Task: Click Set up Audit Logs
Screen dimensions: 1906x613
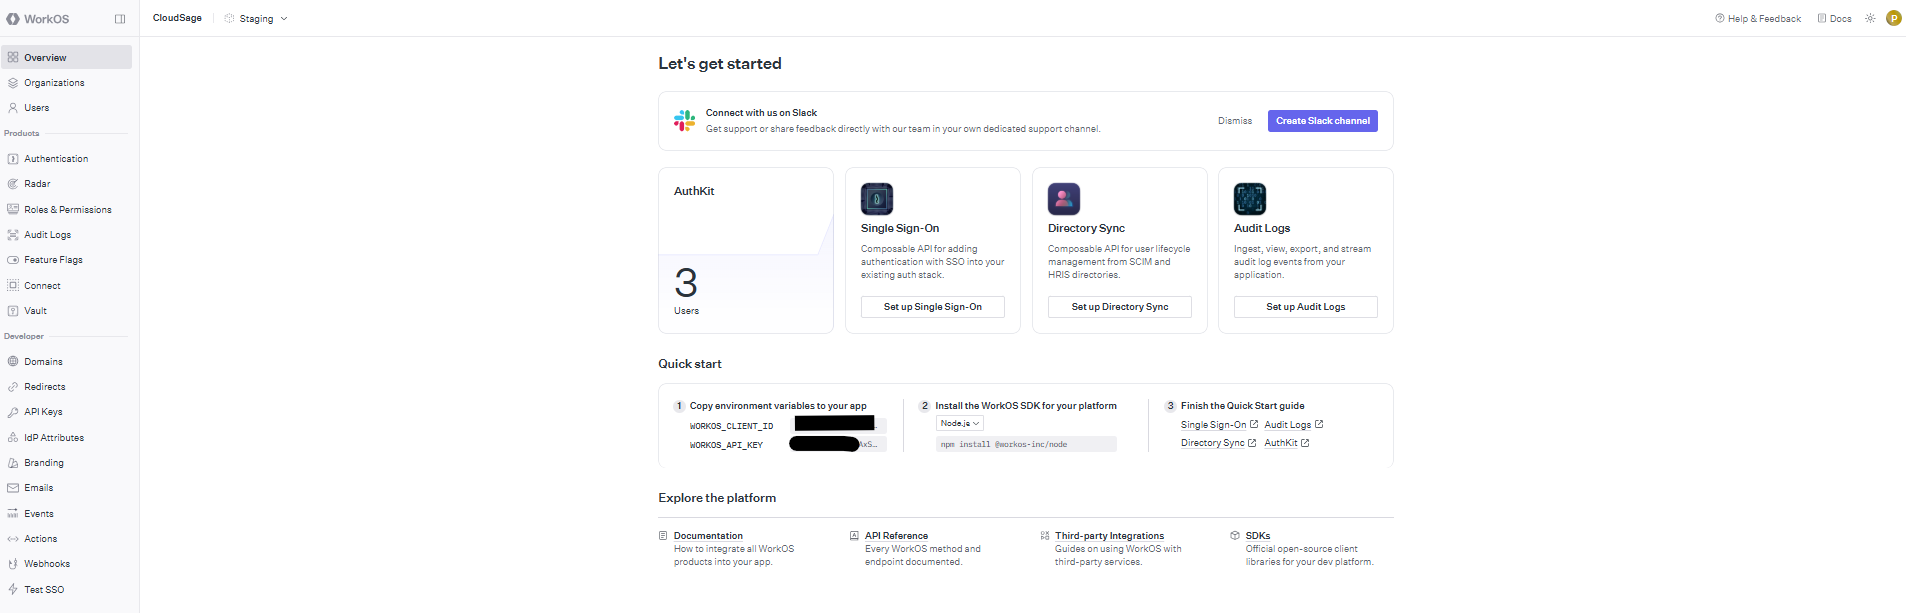Action: point(1306,307)
